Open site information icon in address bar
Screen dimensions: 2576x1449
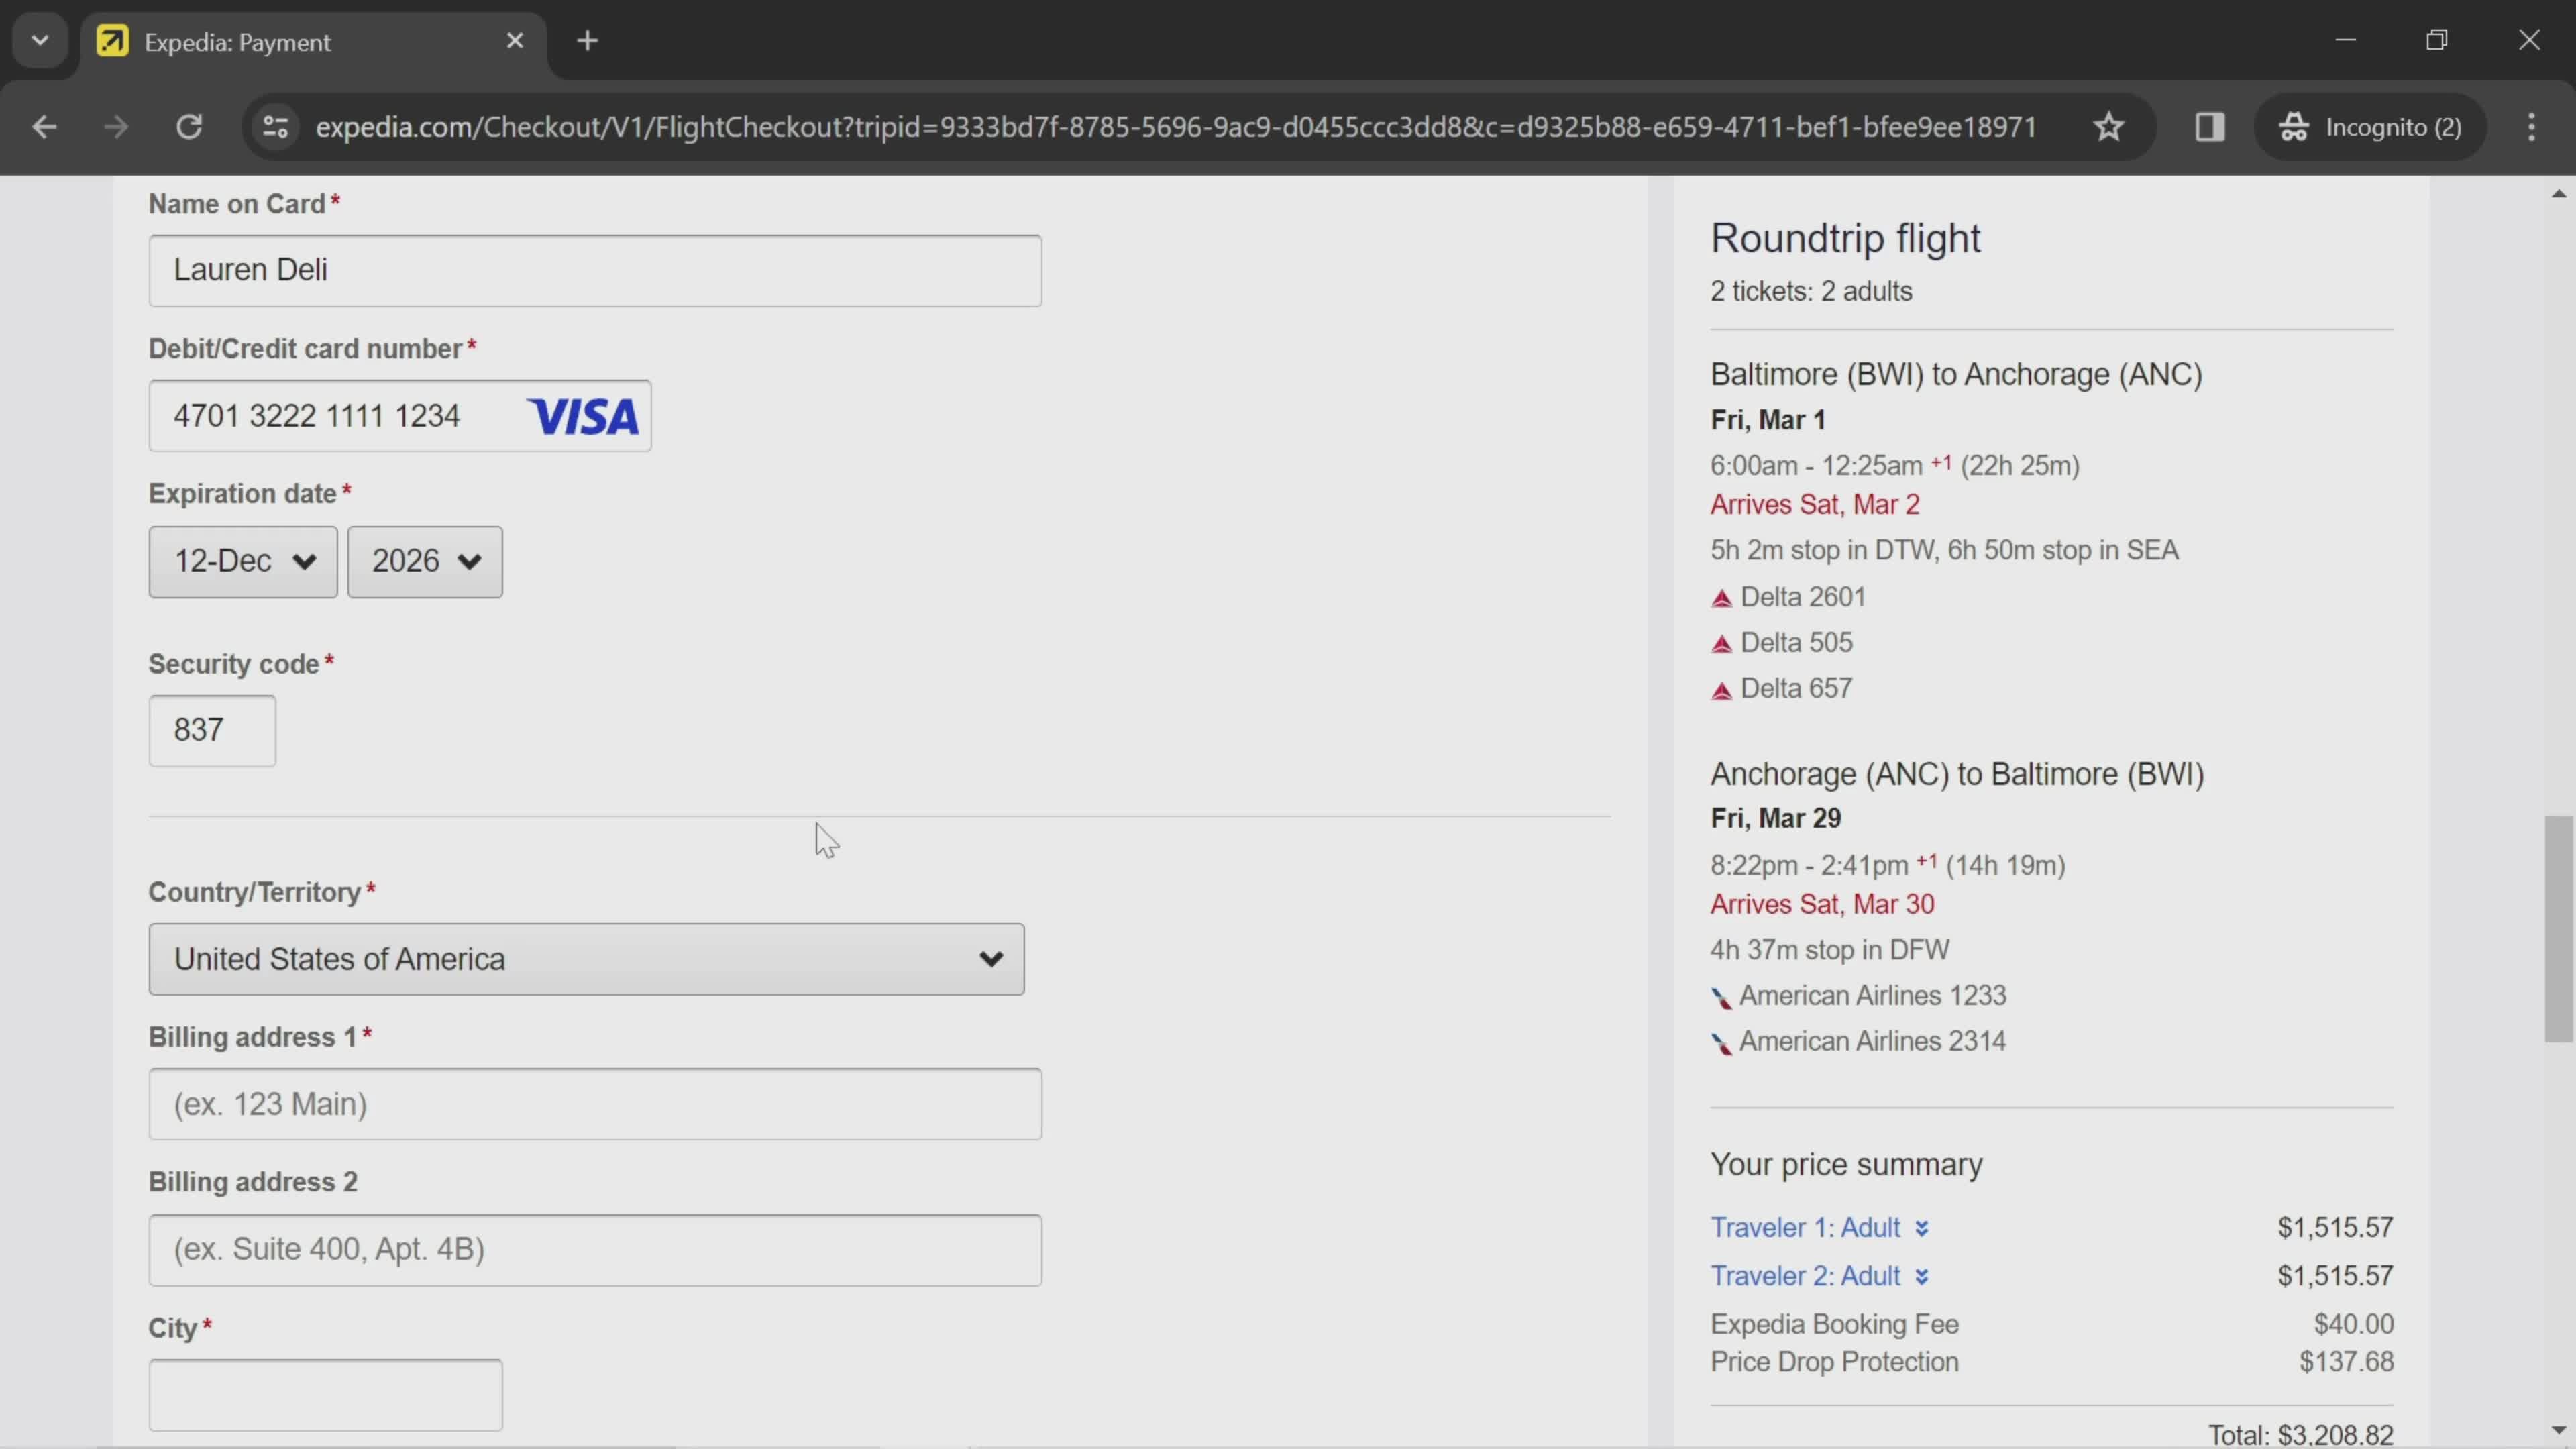click(275, 127)
